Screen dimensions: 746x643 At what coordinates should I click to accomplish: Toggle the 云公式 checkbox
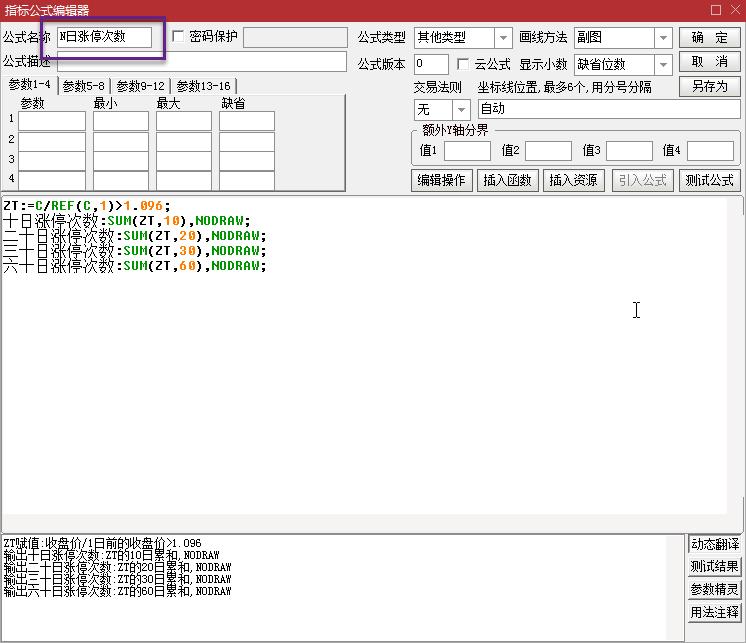click(x=464, y=64)
